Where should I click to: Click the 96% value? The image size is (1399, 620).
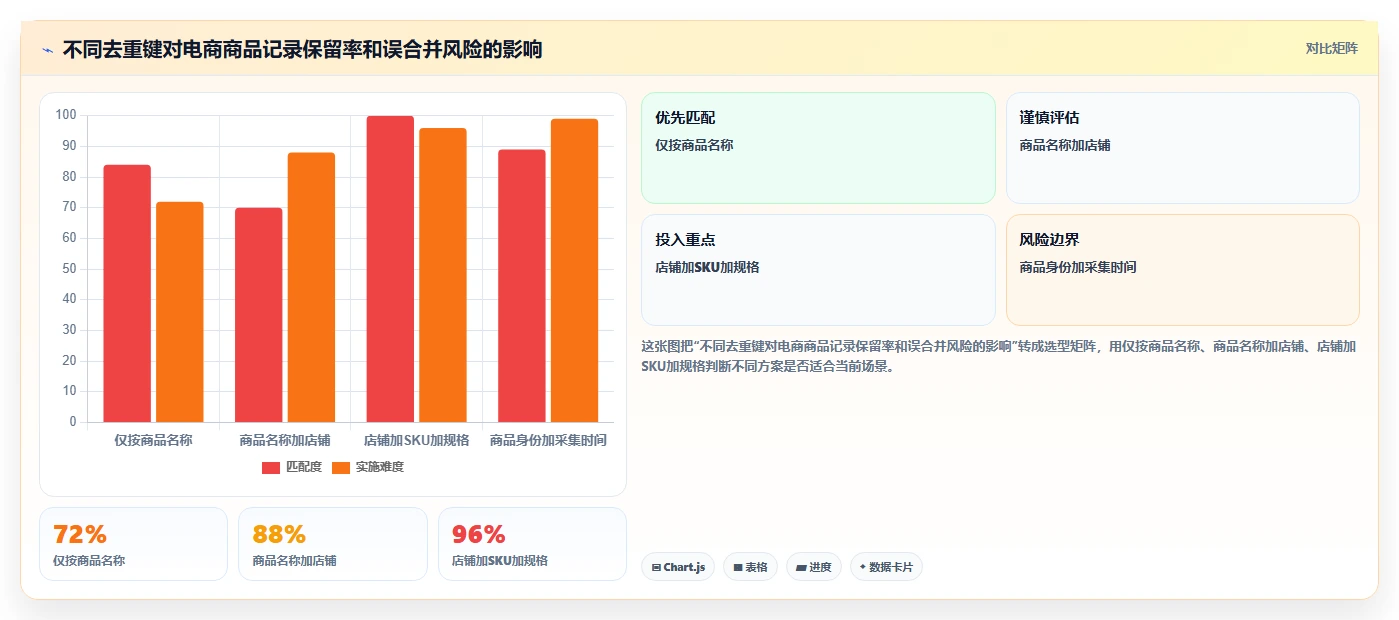click(x=478, y=534)
